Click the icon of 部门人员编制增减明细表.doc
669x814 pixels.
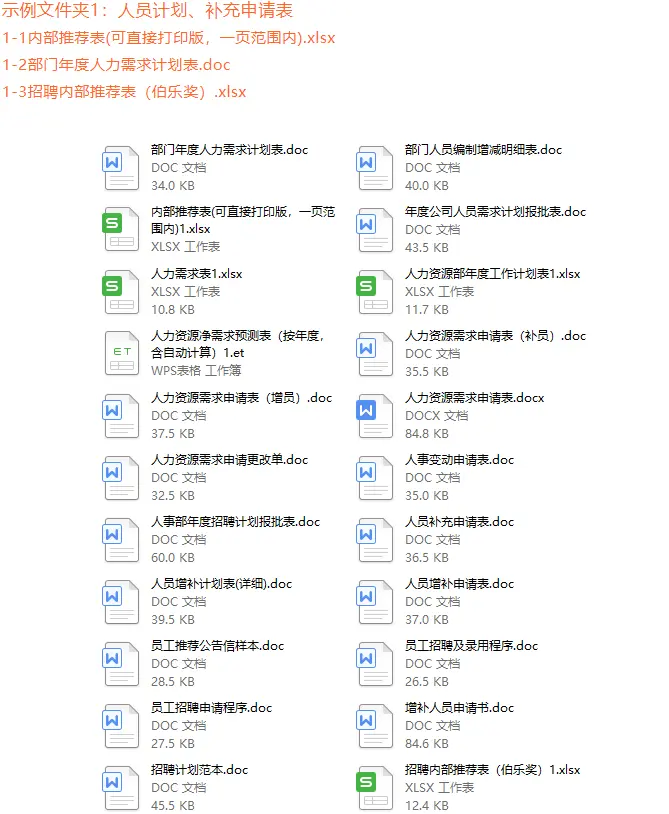click(x=374, y=167)
